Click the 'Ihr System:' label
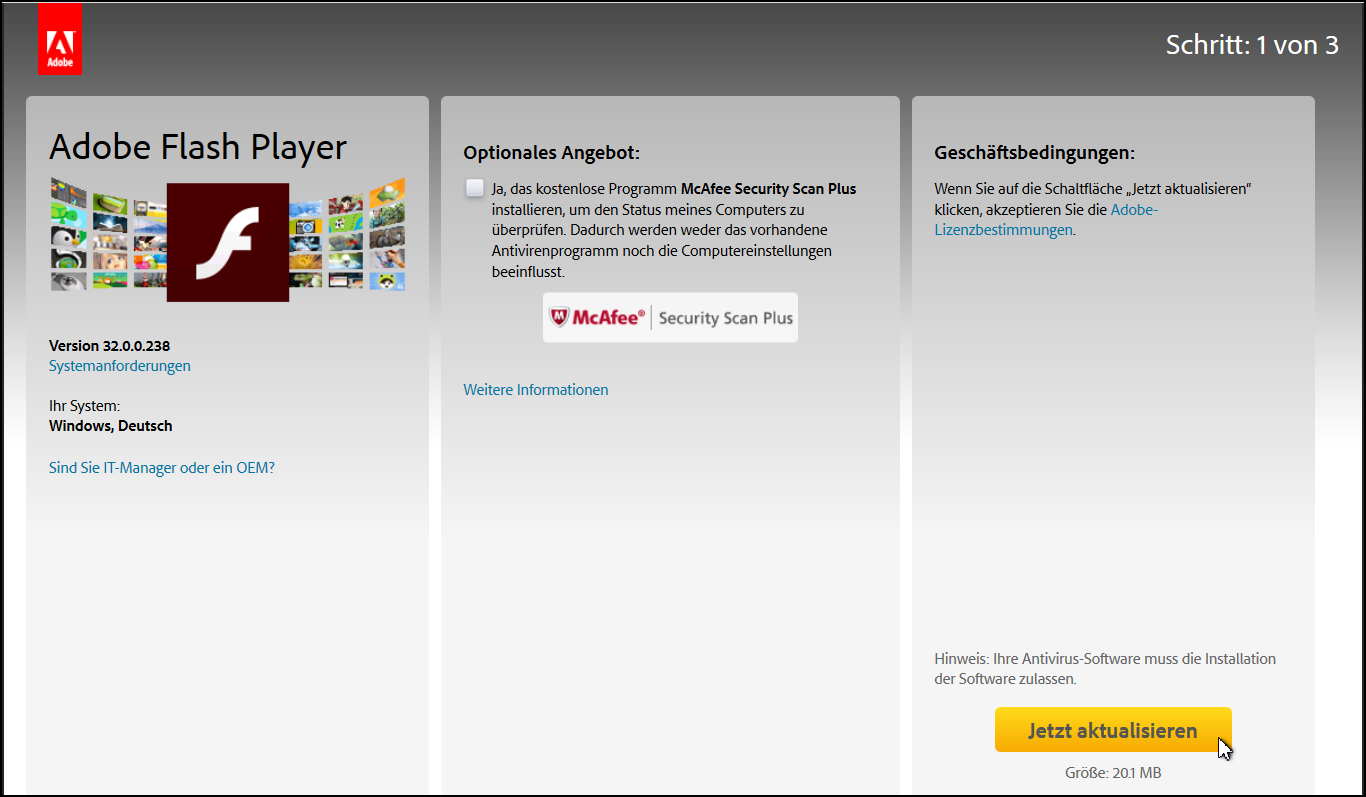The height and width of the screenshot is (797, 1366). 84,406
